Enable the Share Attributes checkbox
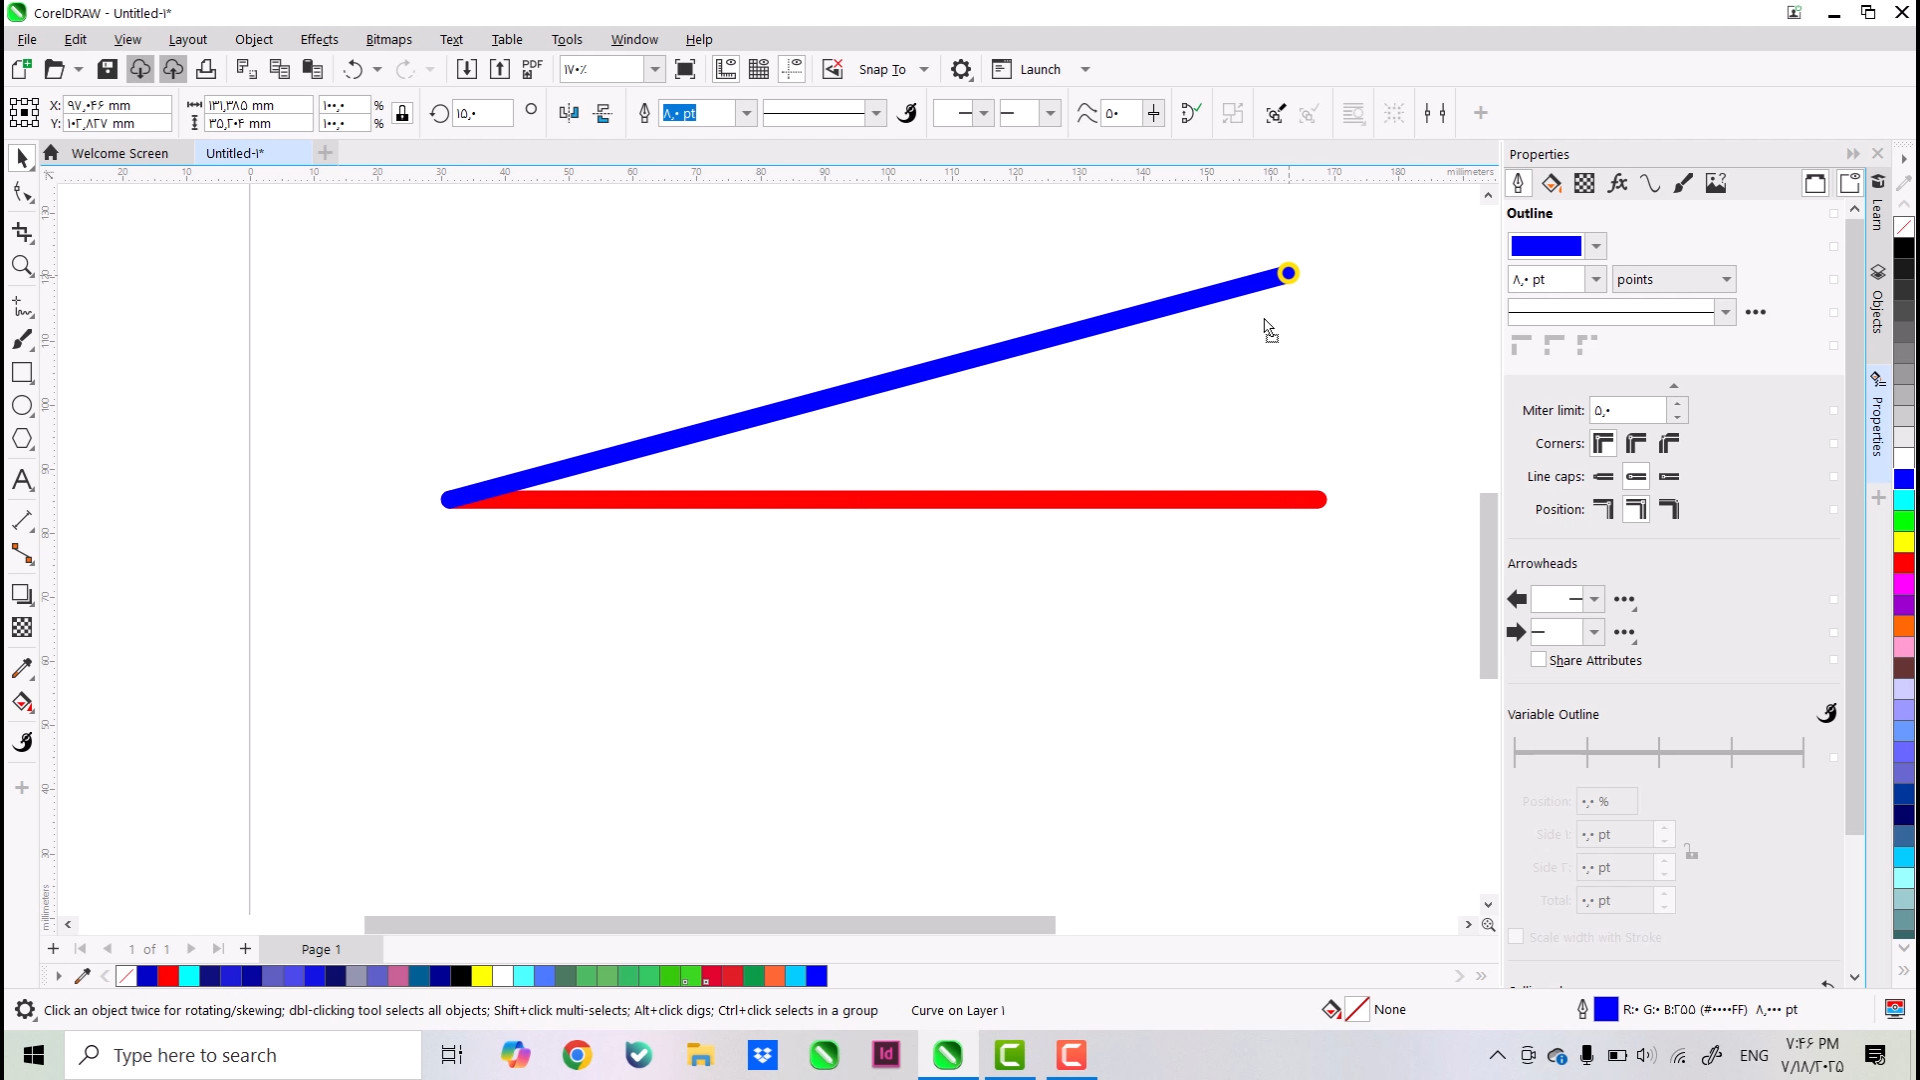This screenshot has height=1080, width=1920. point(1538,660)
